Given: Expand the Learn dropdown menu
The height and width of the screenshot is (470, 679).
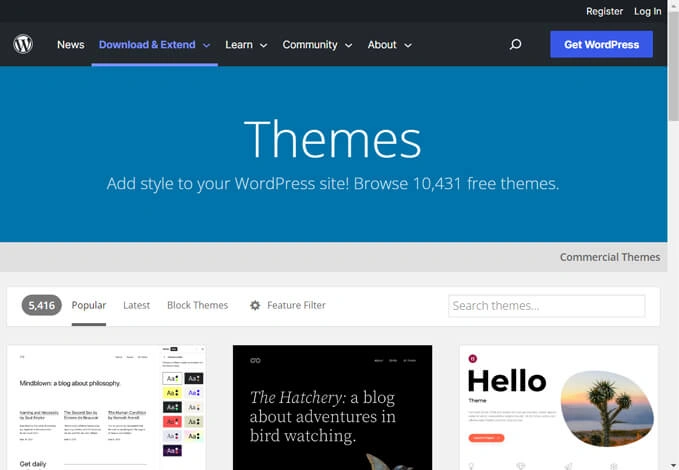Looking at the screenshot, I should click(246, 45).
